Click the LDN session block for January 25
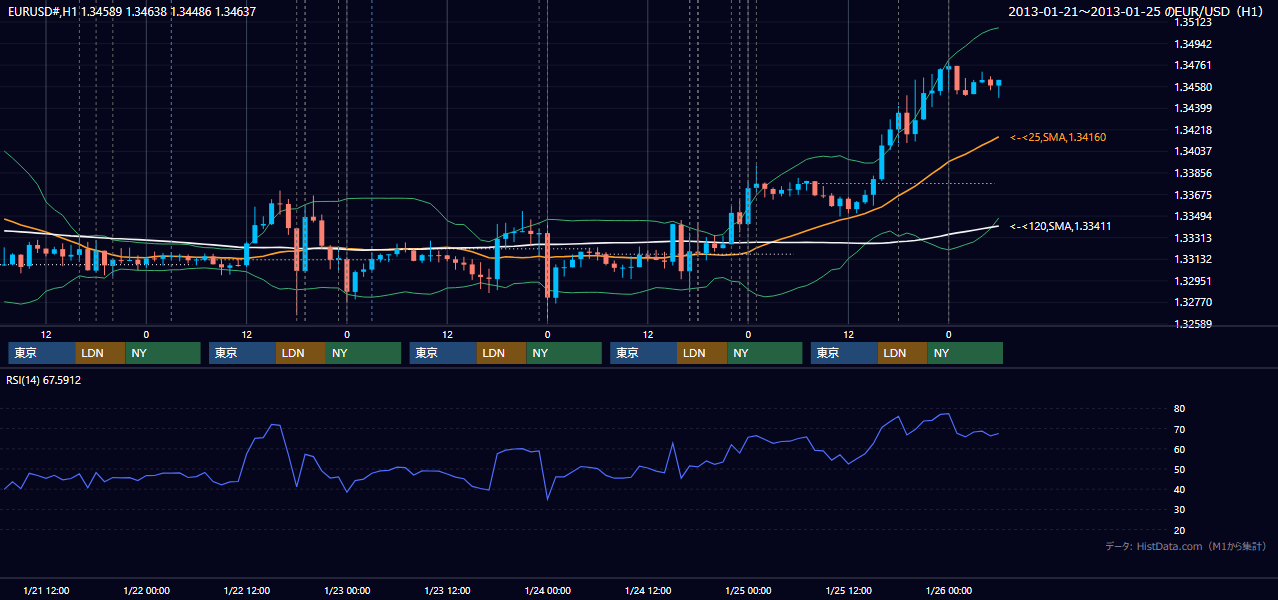 [904, 353]
